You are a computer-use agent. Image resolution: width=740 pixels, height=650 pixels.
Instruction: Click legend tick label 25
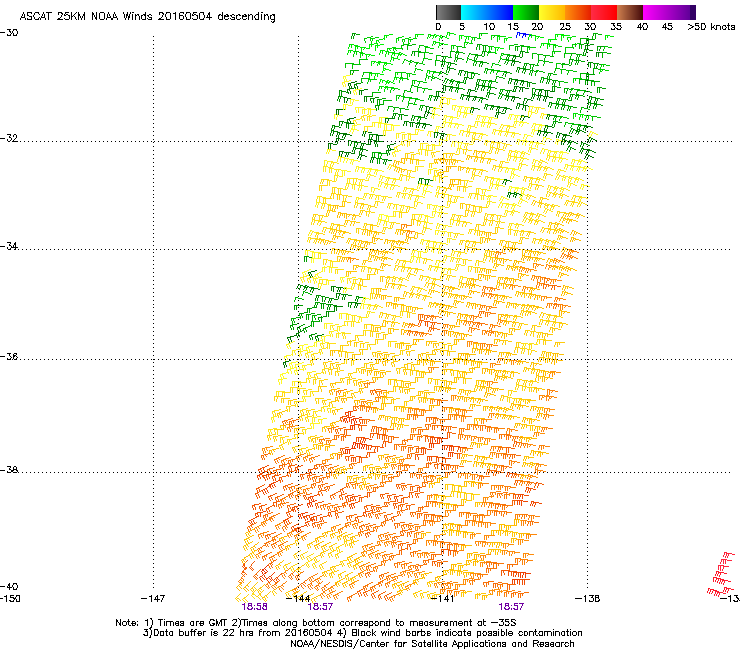[x=565, y=27]
